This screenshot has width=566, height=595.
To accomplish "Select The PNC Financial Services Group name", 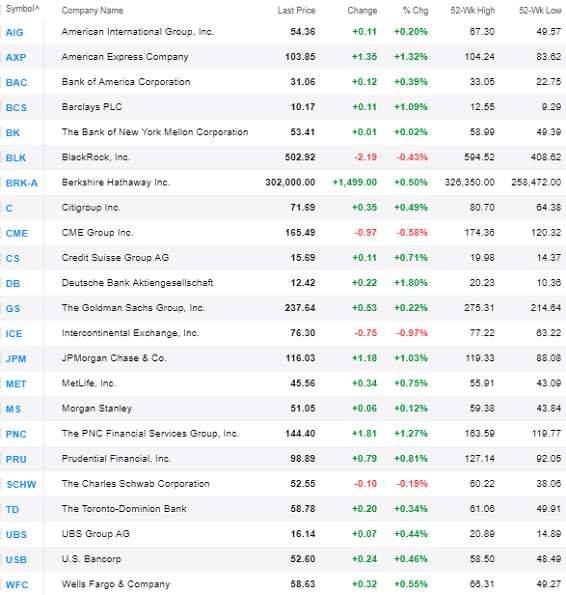I will coord(150,433).
